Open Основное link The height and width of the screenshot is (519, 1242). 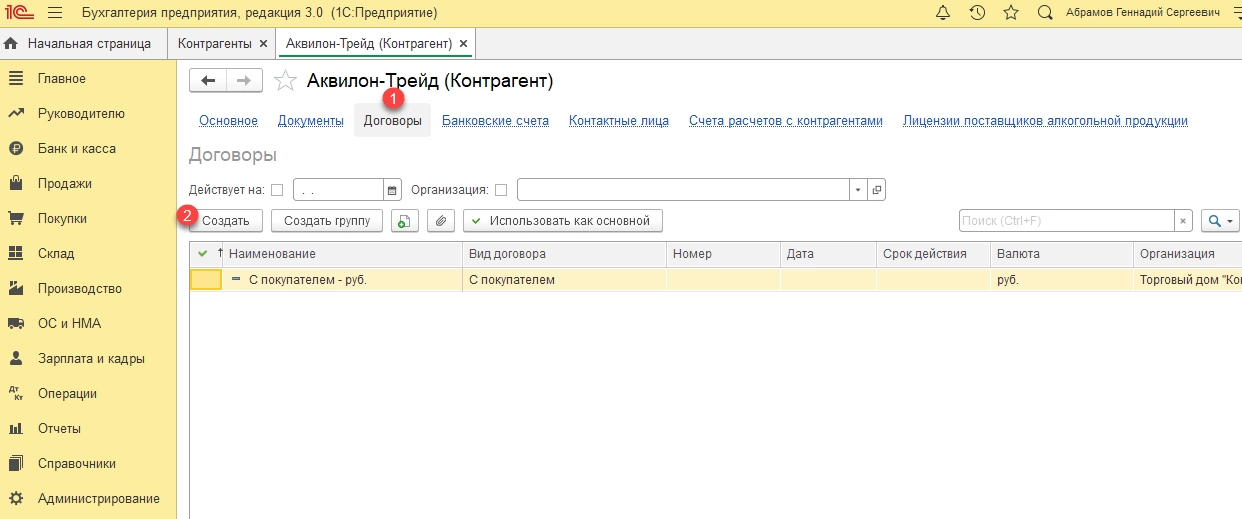pos(228,121)
